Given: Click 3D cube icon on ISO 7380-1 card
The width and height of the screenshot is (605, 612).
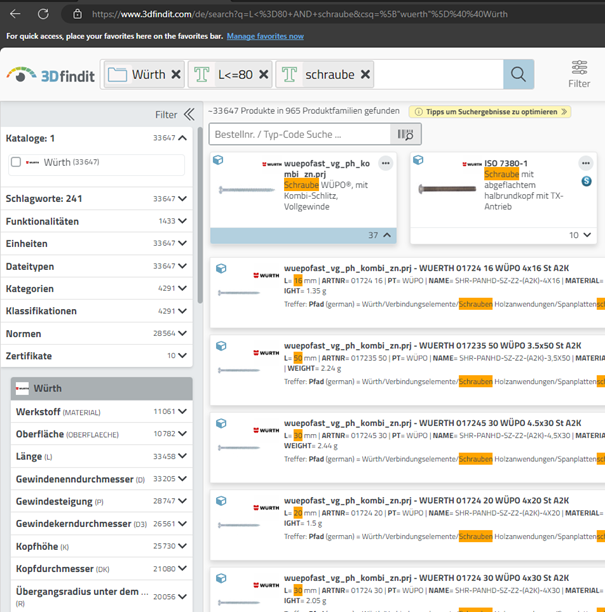Looking at the screenshot, I should point(418,160).
